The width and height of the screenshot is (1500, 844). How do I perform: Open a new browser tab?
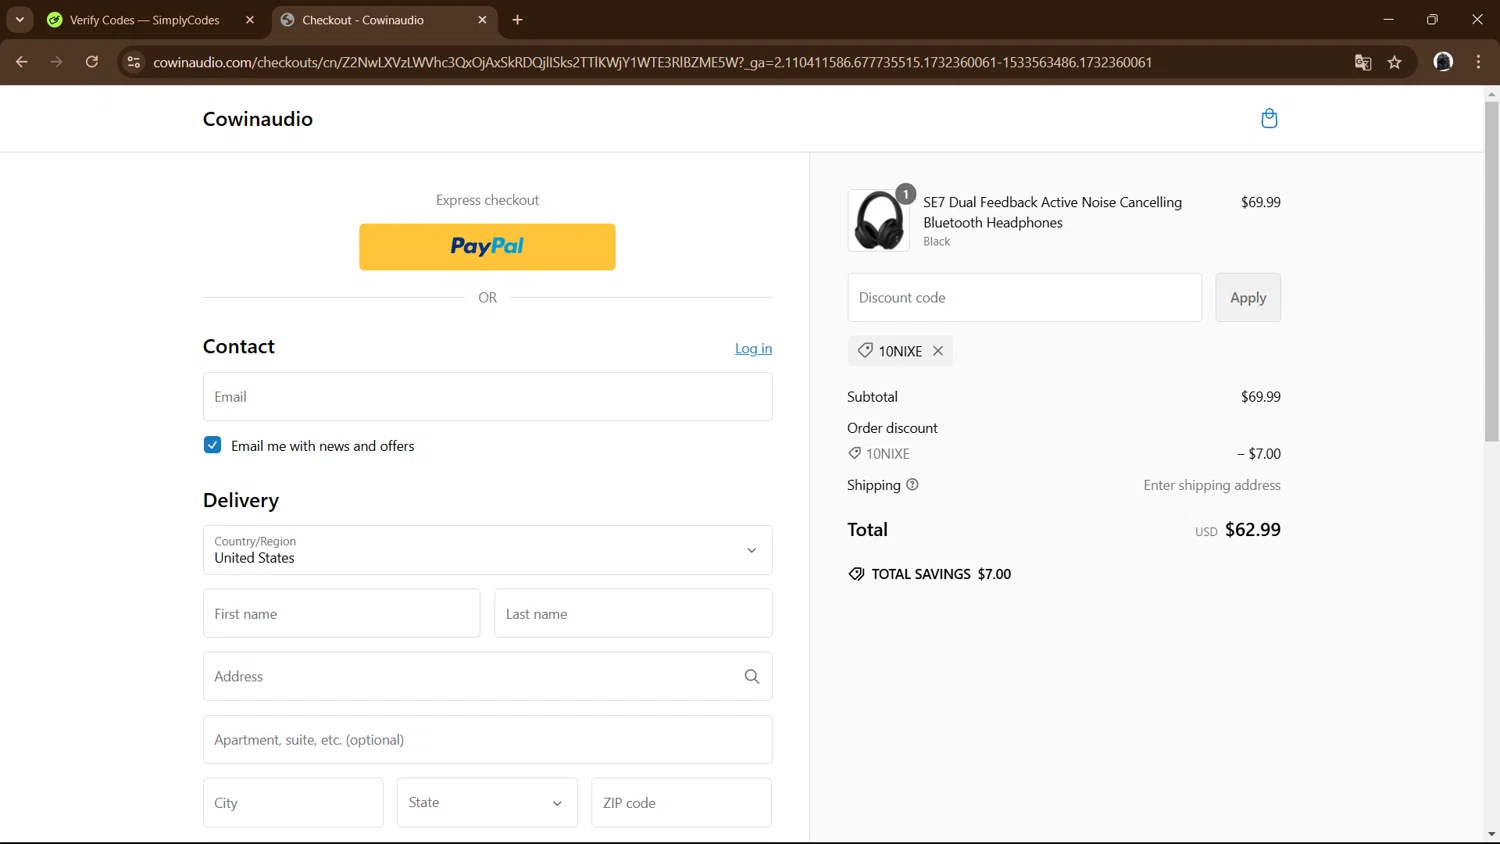click(517, 20)
